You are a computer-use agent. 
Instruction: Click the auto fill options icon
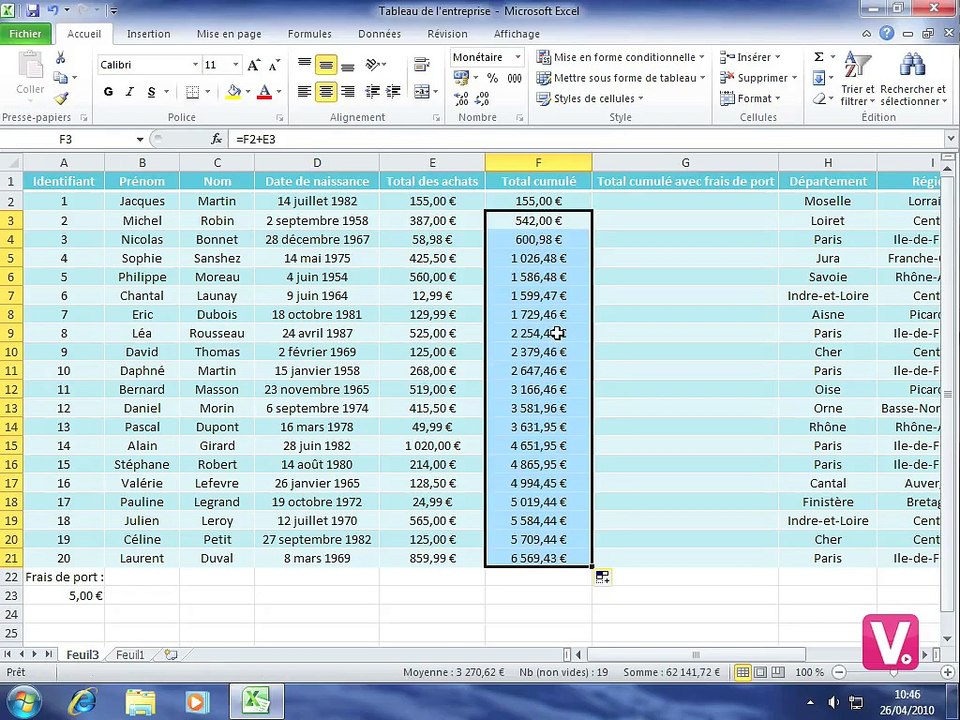pos(602,577)
